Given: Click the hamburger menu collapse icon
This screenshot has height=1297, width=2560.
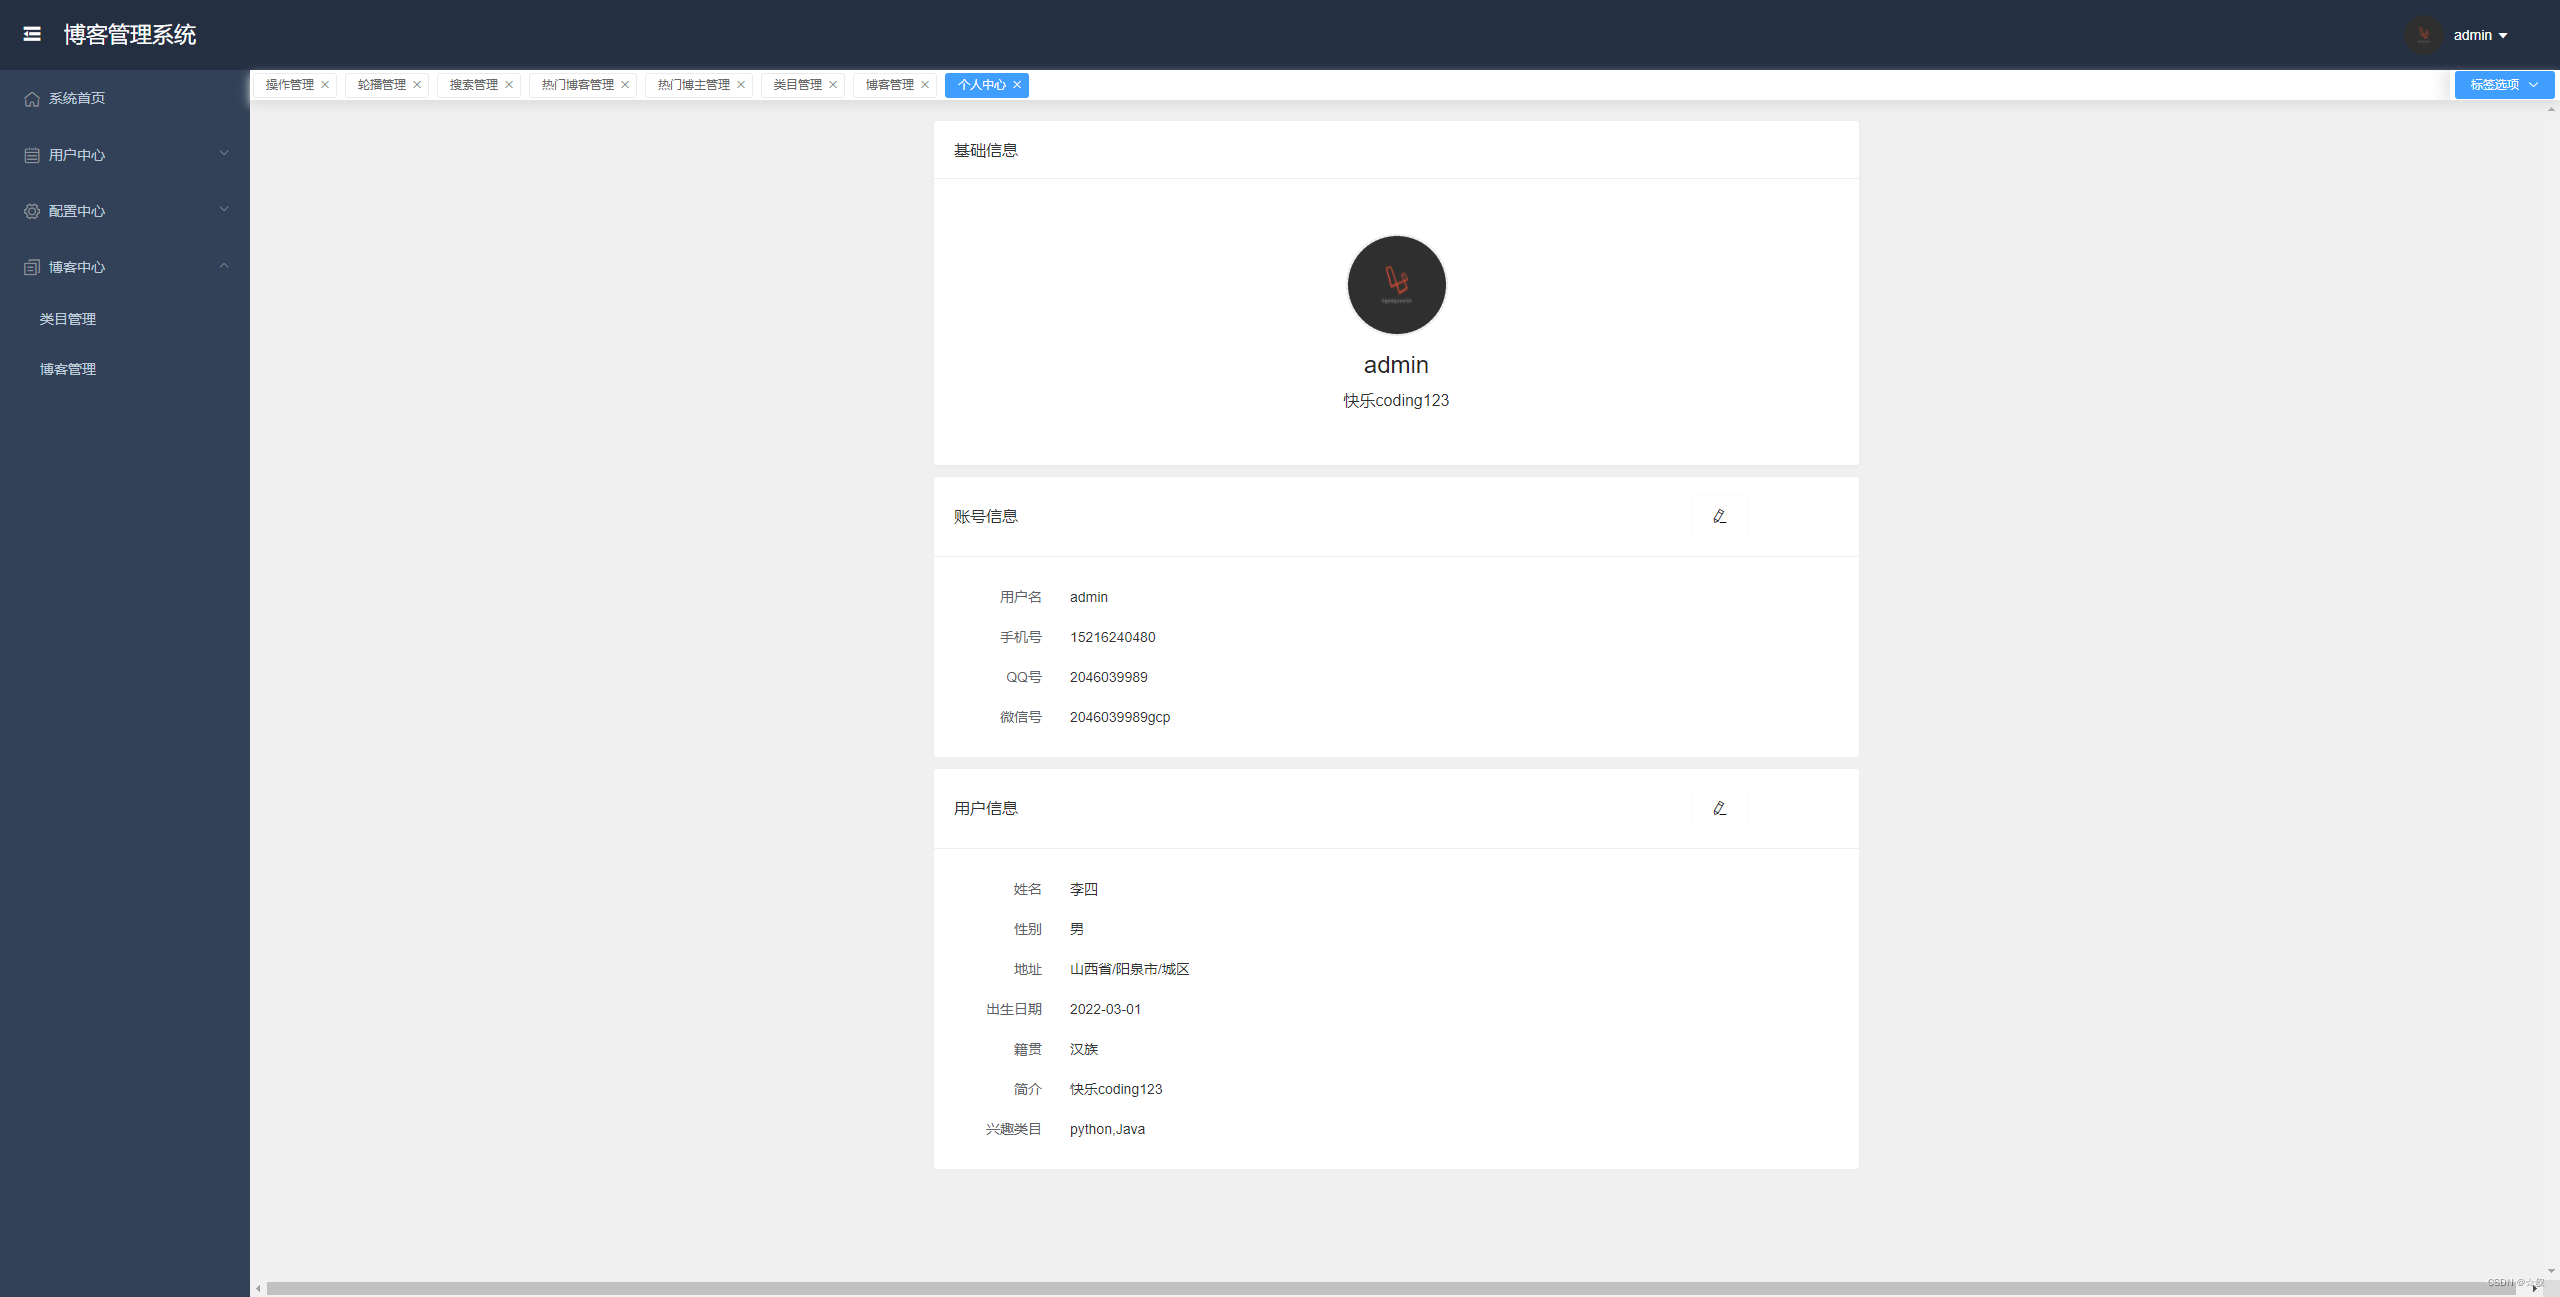Looking at the screenshot, I should pos(32,34).
